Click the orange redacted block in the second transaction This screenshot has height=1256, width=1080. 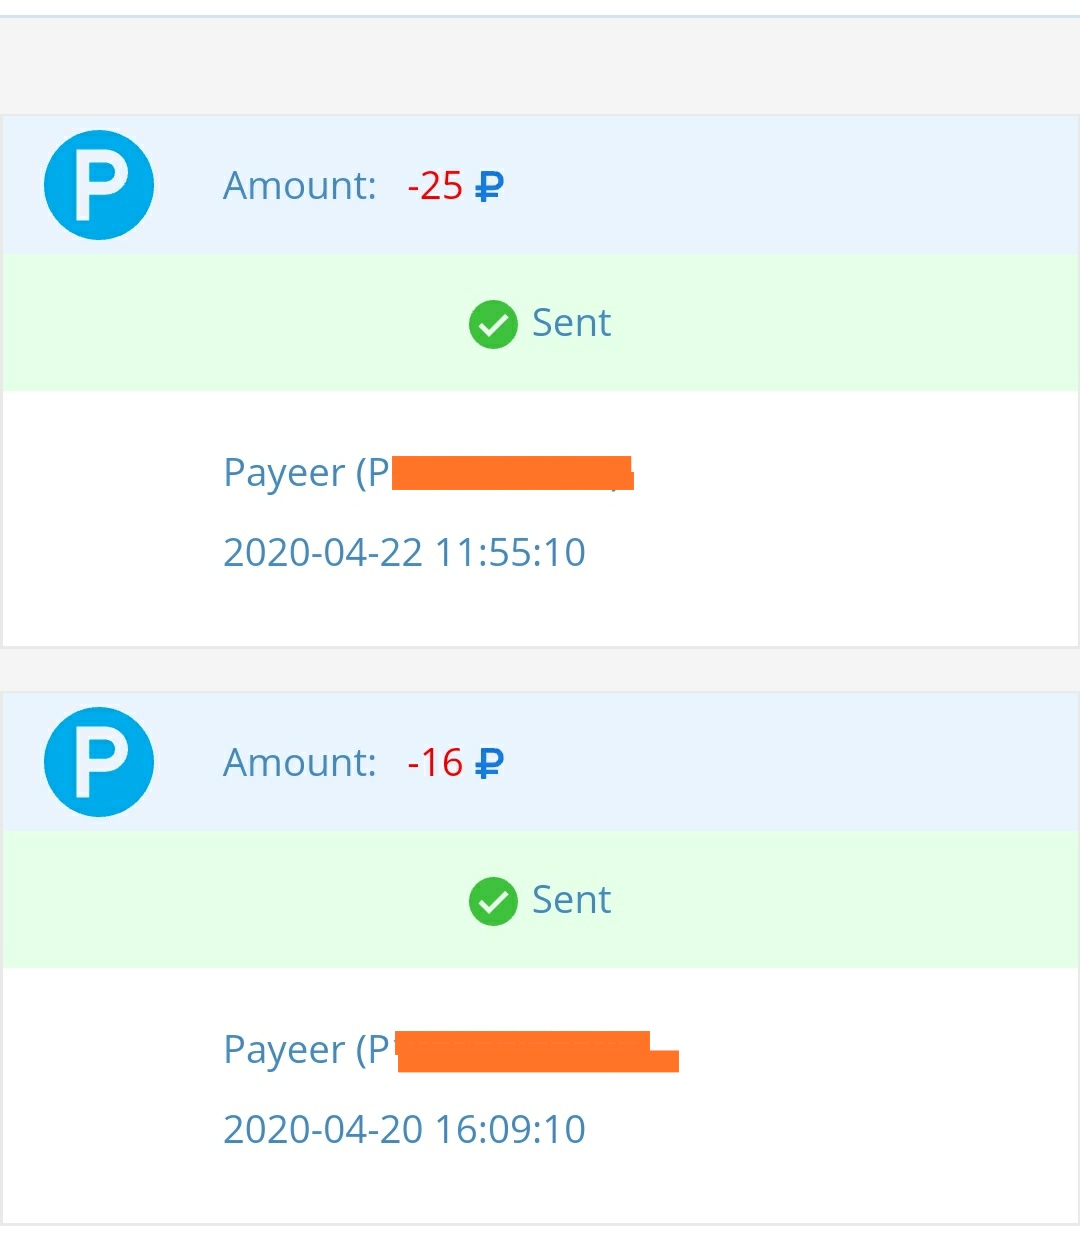[536, 1053]
